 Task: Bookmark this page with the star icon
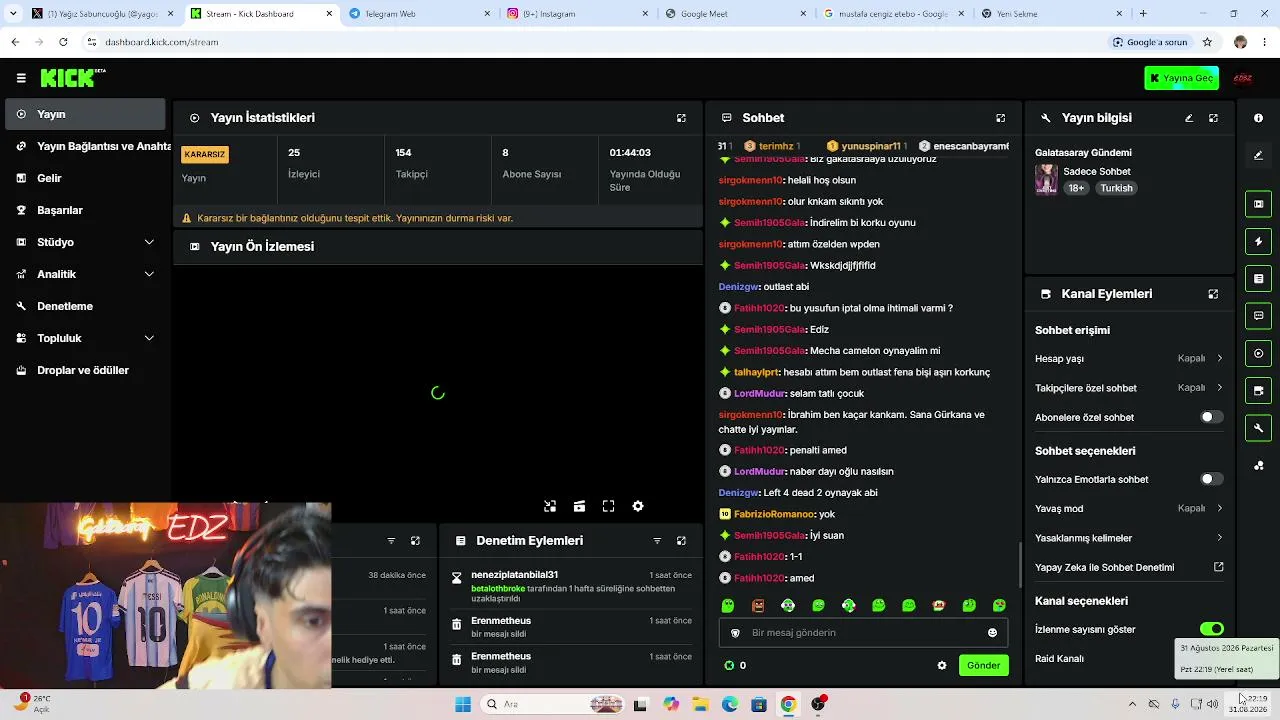click(1207, 42)
